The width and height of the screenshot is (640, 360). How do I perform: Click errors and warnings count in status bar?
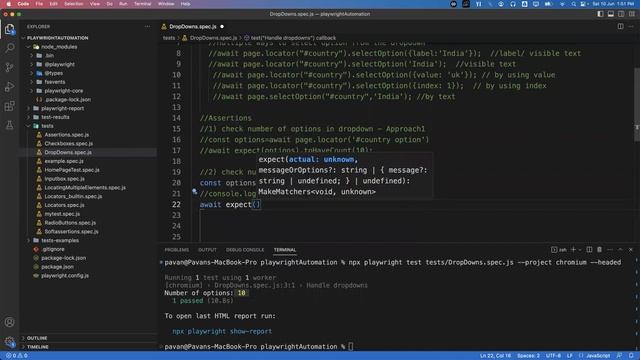pyautogui.click(x=17, y=356)
